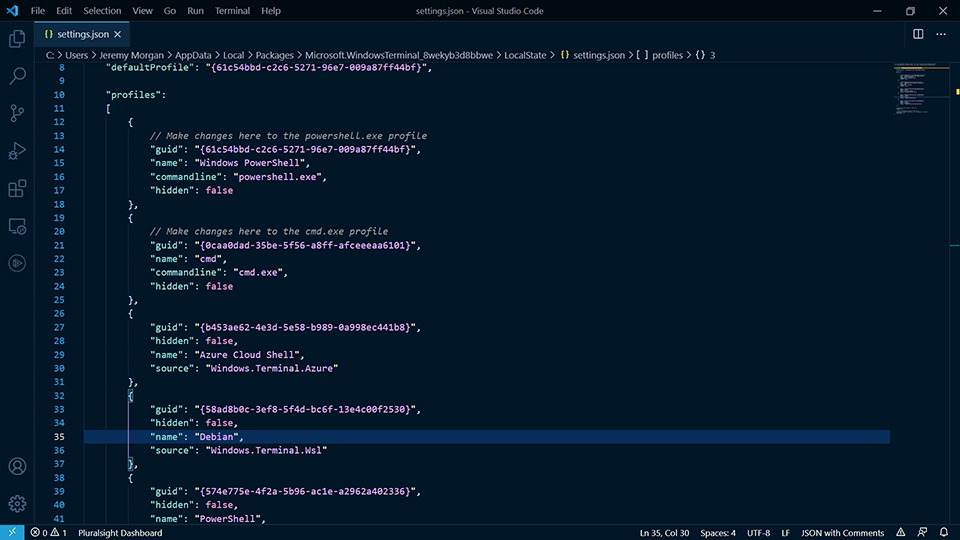Click the VS Code logo icon

[12, 10]
